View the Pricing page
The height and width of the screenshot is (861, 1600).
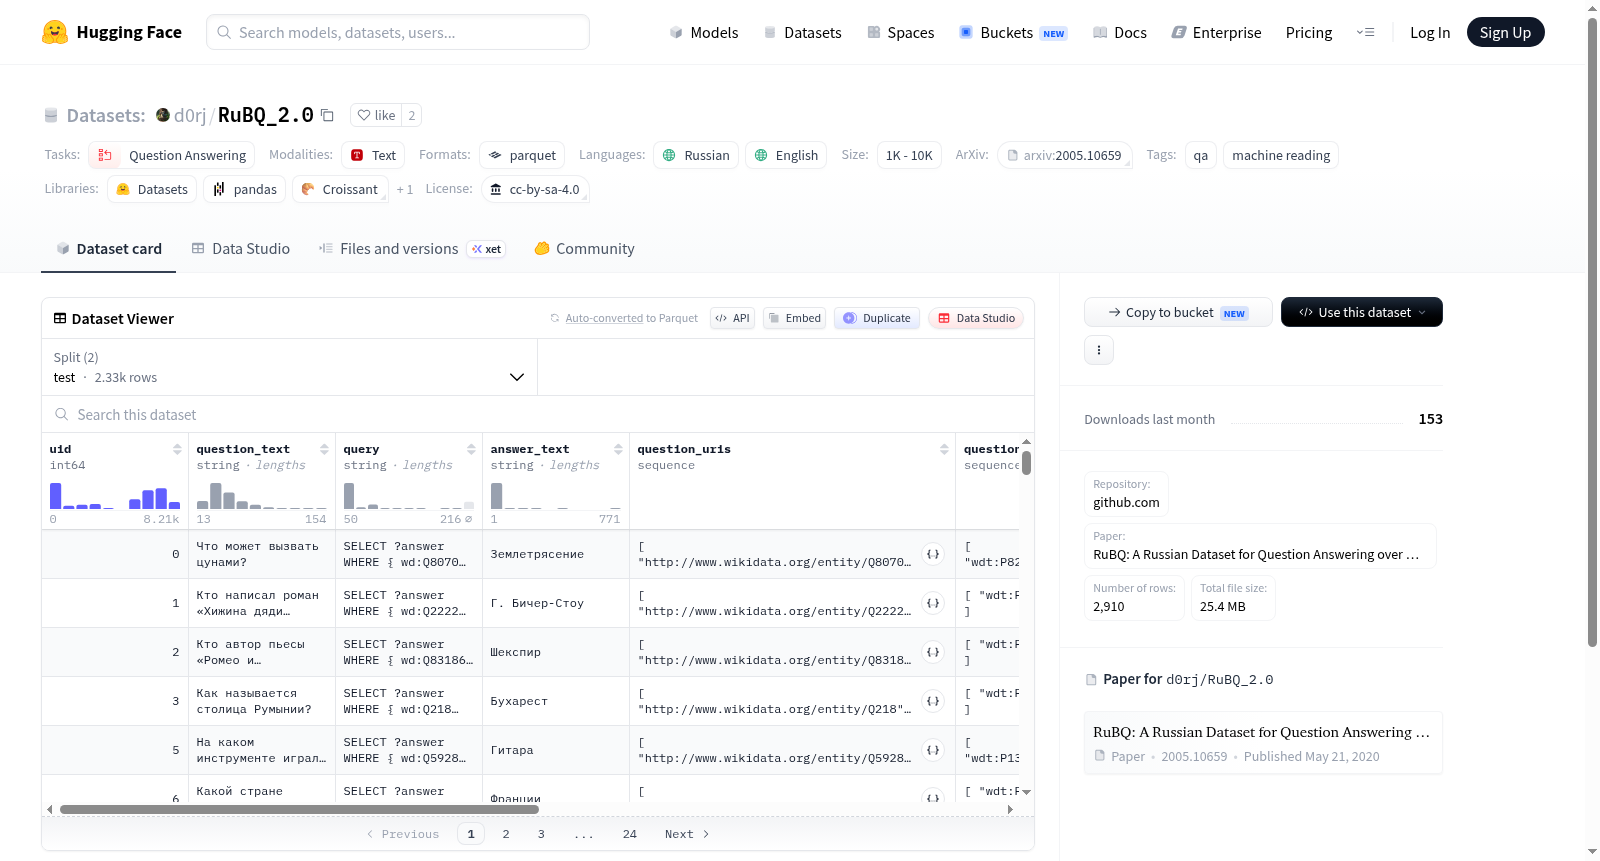coord(1309,32)
